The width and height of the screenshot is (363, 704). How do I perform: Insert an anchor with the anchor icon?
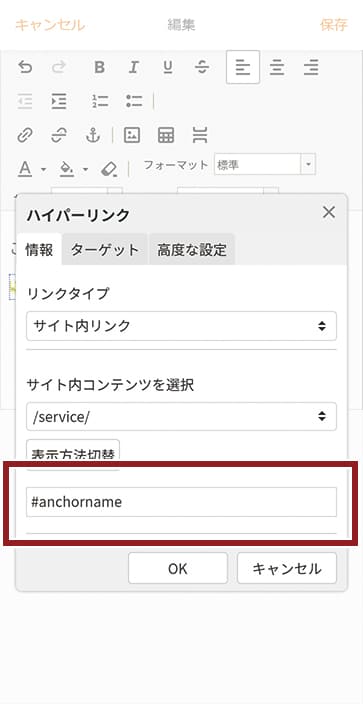click(93, 135)
